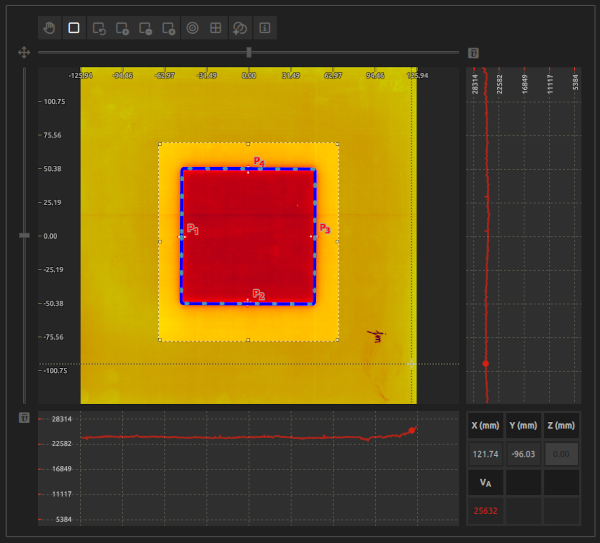Image resolution: width=600 pixels, height=543 pixels.
Task: Click the concentric circles target icon
Action: [x=192, y=28]
